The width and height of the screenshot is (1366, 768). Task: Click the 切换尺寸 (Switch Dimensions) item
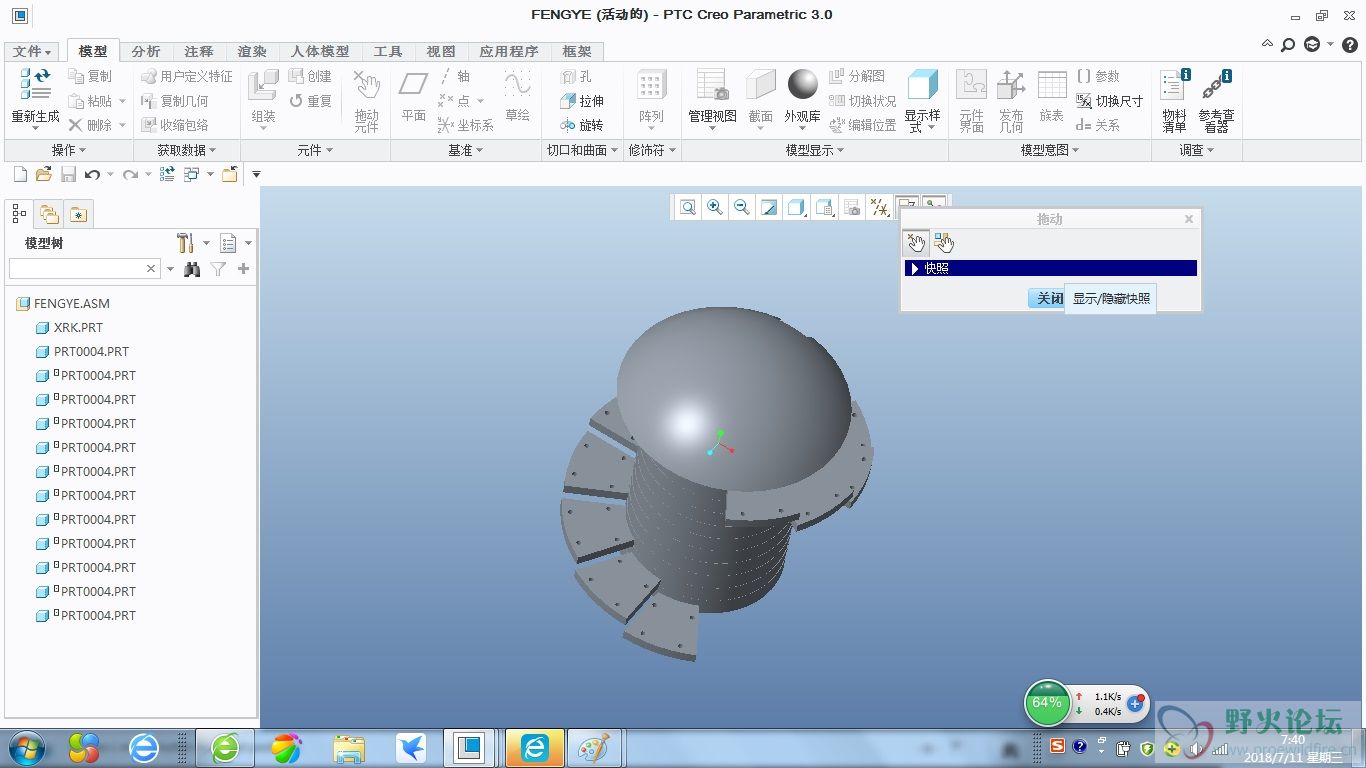click(x=1109, y=101)
